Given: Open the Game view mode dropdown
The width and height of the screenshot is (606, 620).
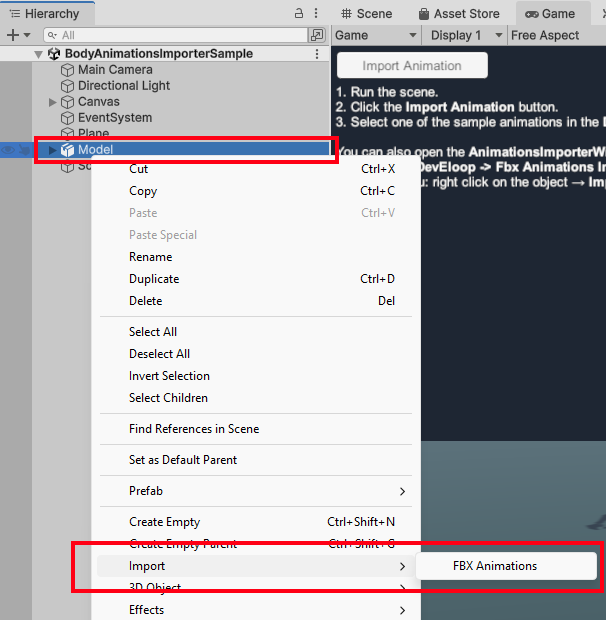Looking at the screenshot, I should click(376, 35).
